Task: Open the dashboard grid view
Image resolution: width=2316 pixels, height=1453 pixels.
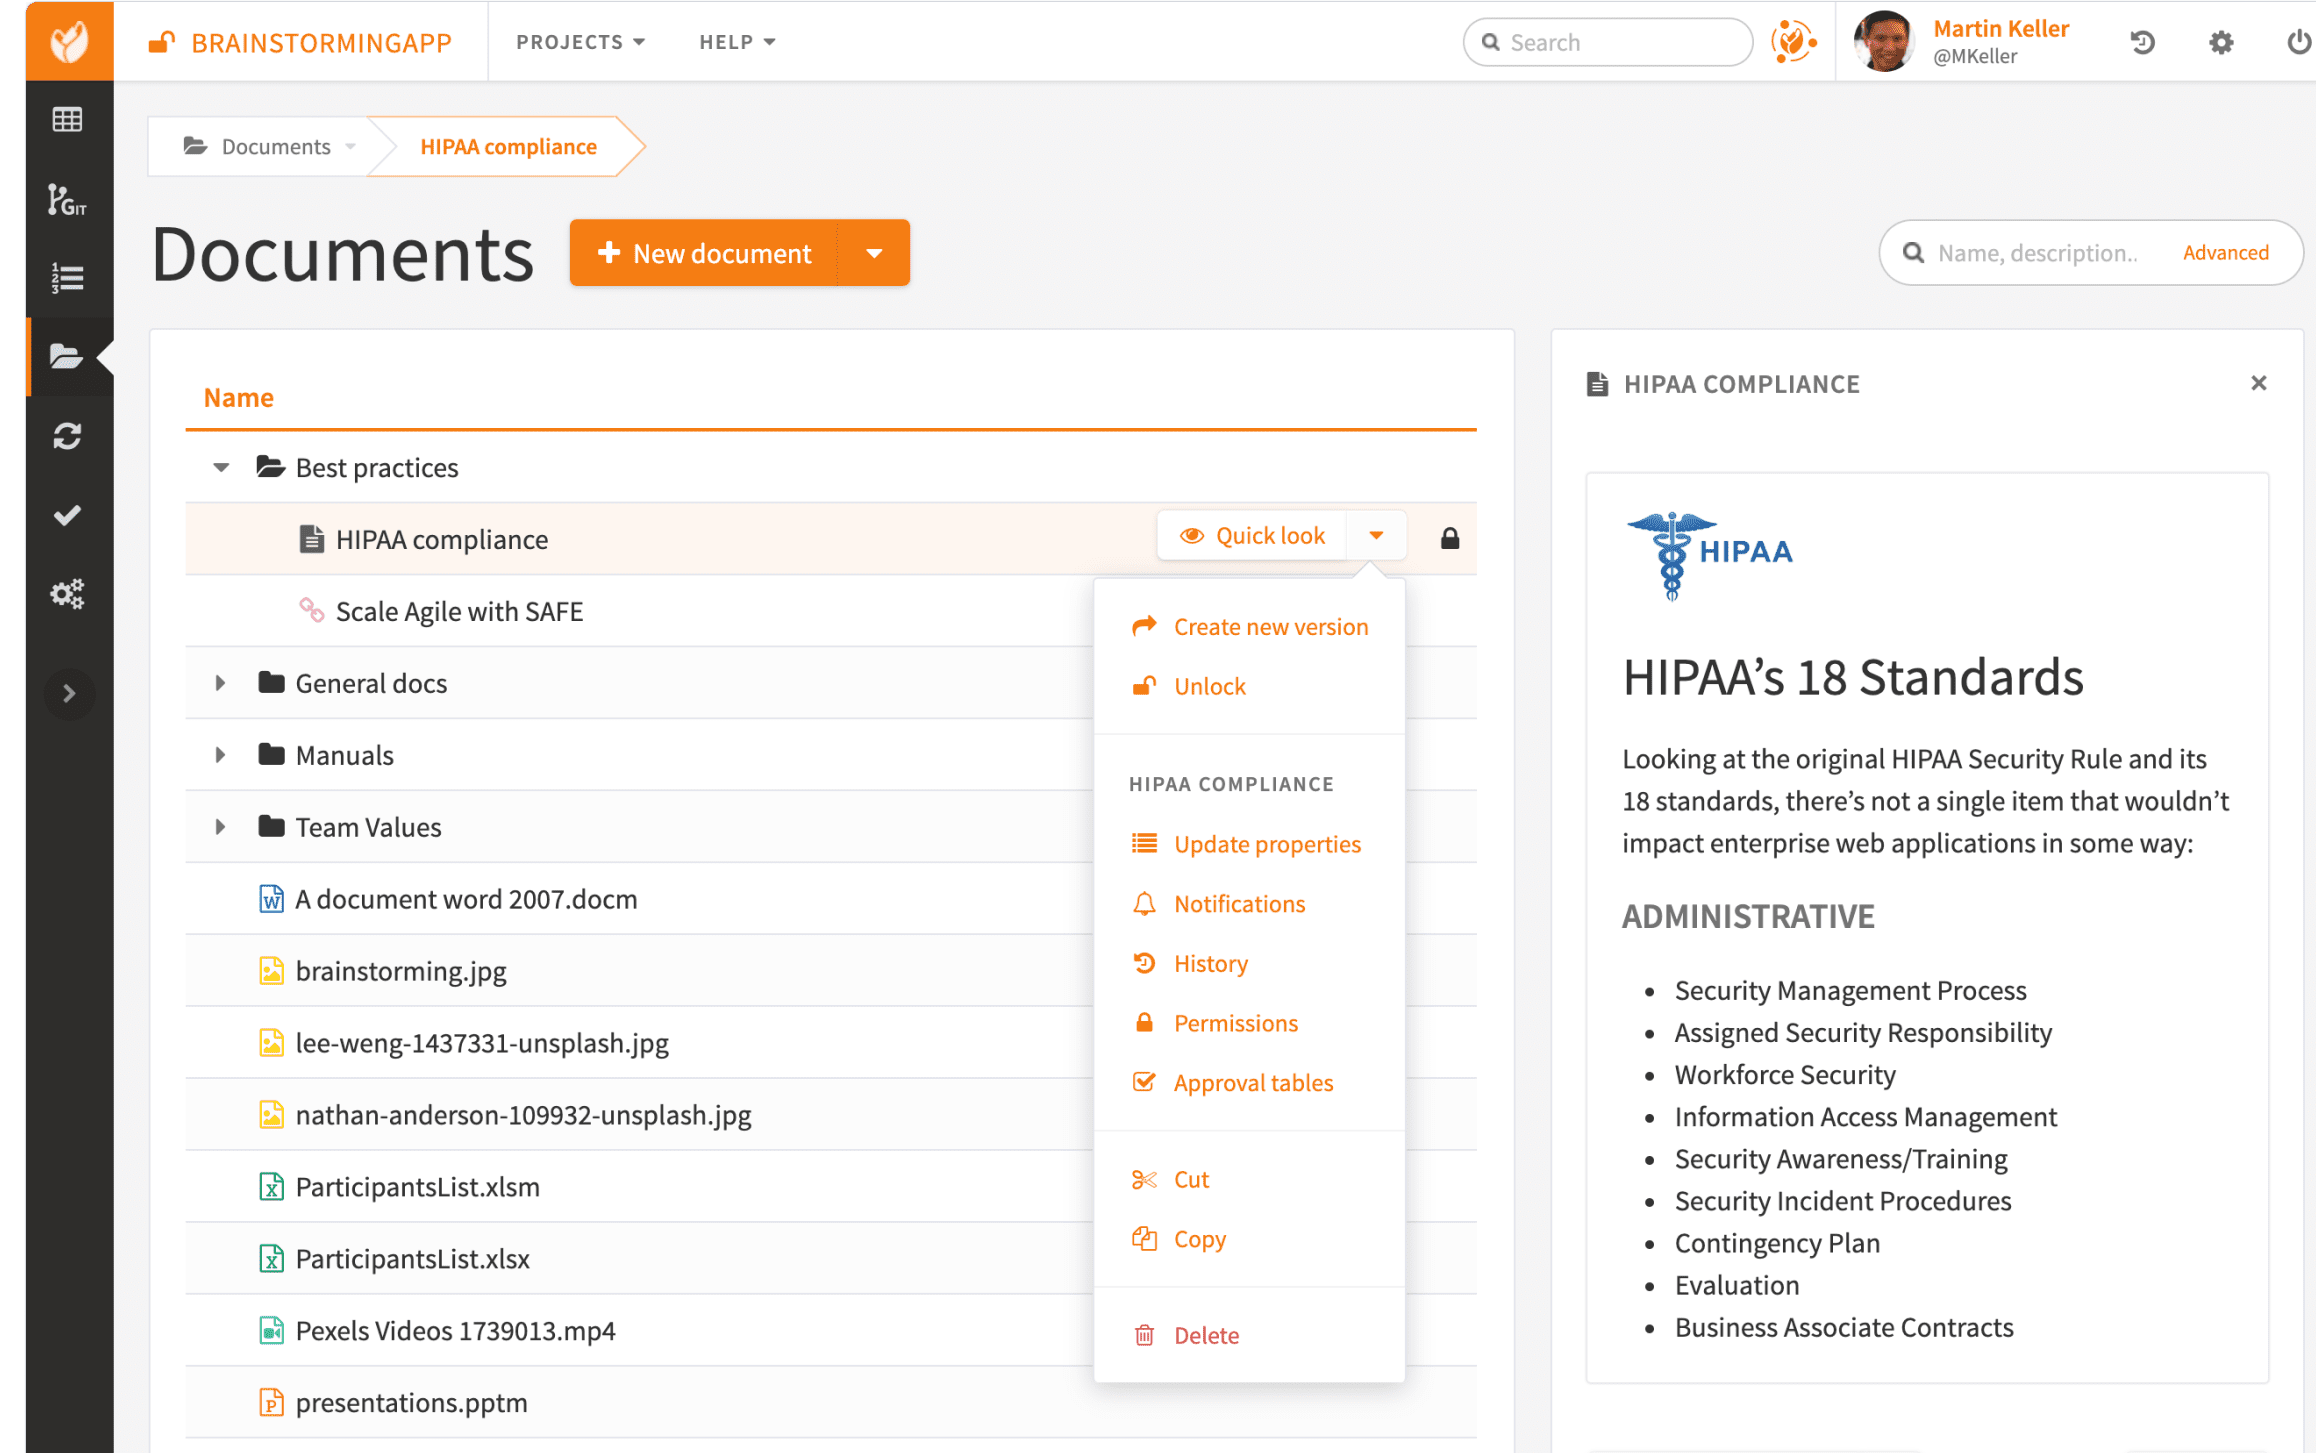Action: pos(67,119)
